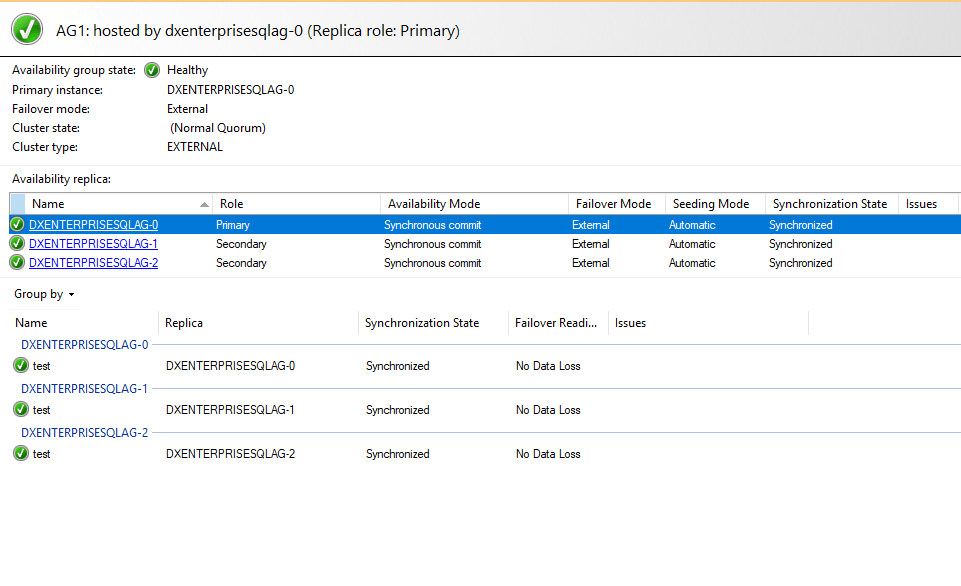The height and width of the screenshot is (586, 961).
Task: Click the Failover Mode column header
Action: click(606, 203)
